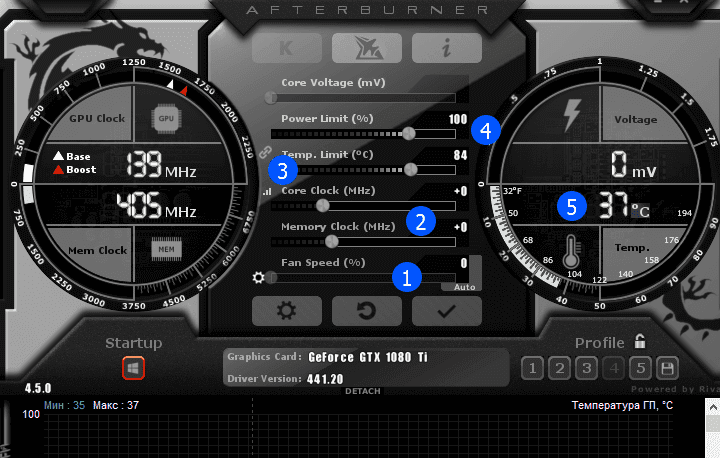Apply settings with the checkmark button

(447, 311)
